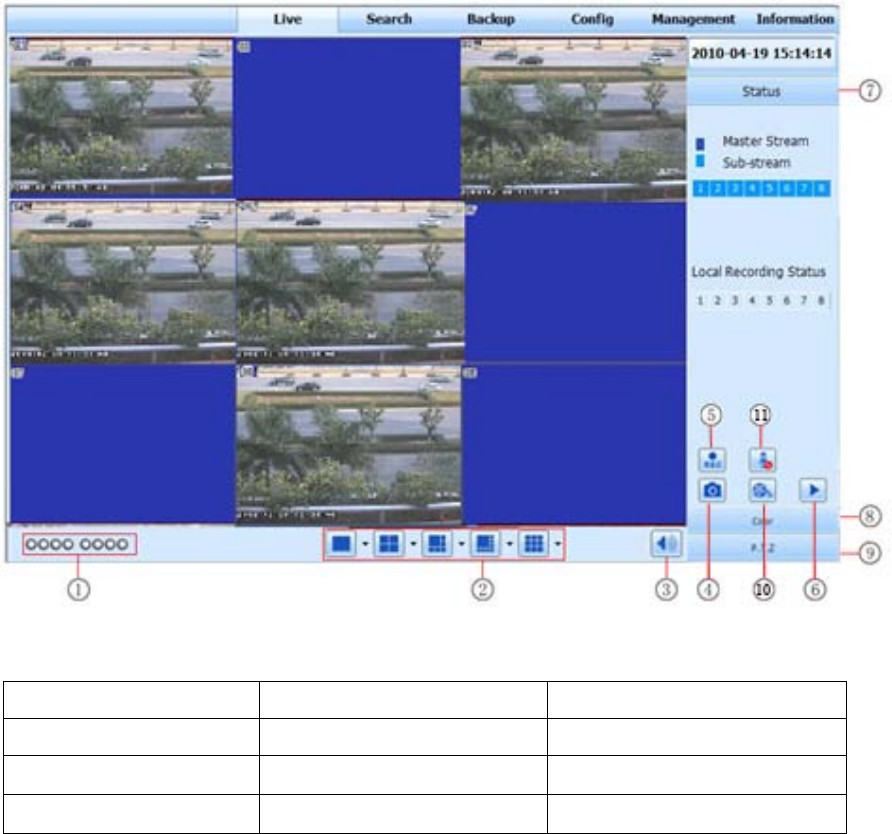
Task: Take a snapshot with the camera icon
Action: [x=712, y=490]
